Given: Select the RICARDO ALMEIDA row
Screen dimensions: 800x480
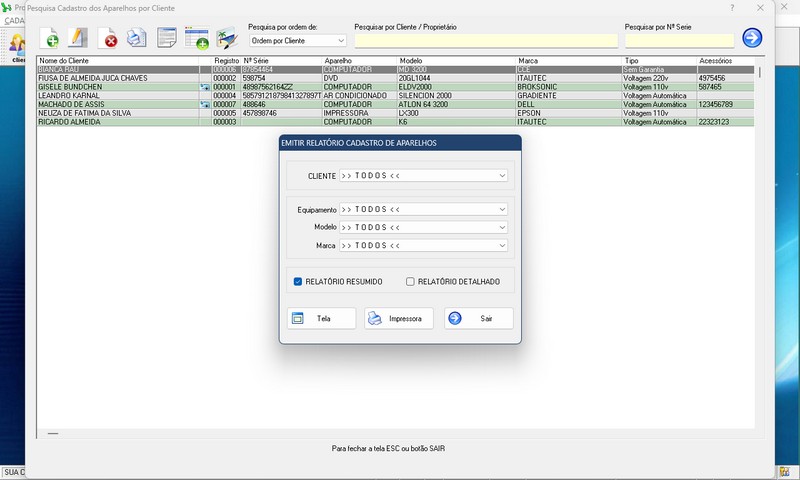Looking at the screenshot, I should coord(395,122).
